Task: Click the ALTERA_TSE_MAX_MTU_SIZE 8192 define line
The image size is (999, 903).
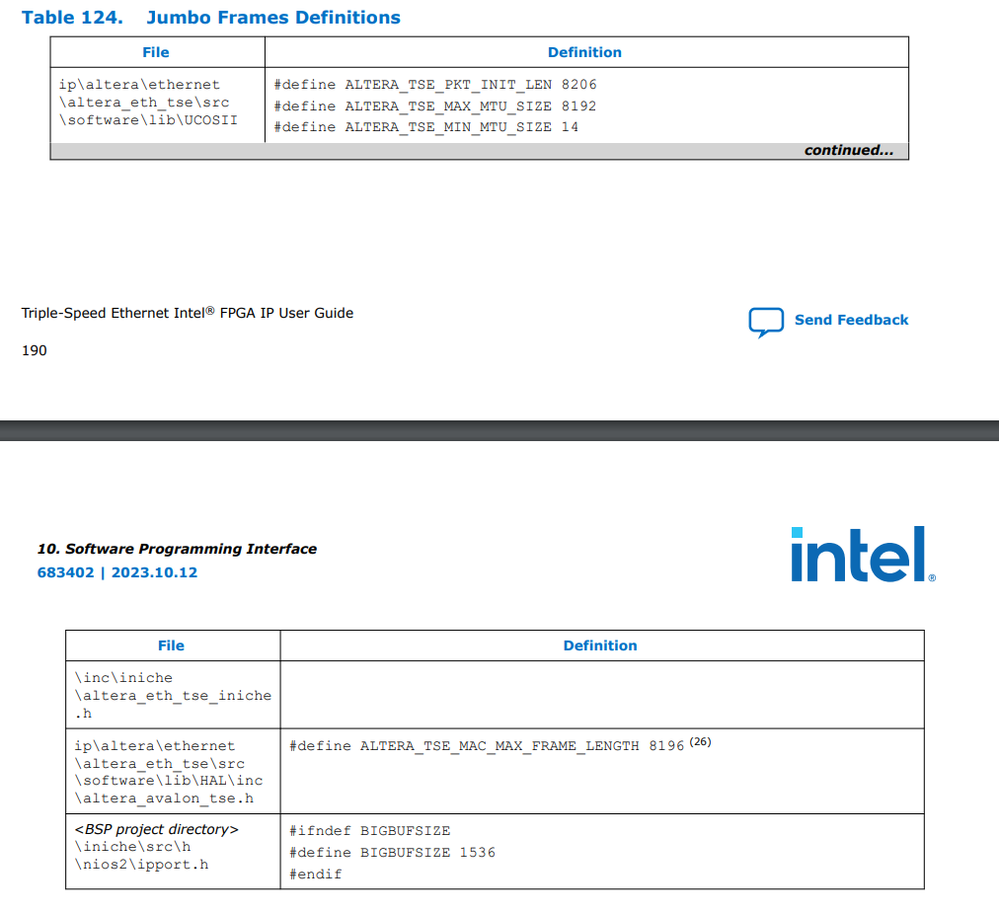Action: pyautogui.click(x=435, y=106)
